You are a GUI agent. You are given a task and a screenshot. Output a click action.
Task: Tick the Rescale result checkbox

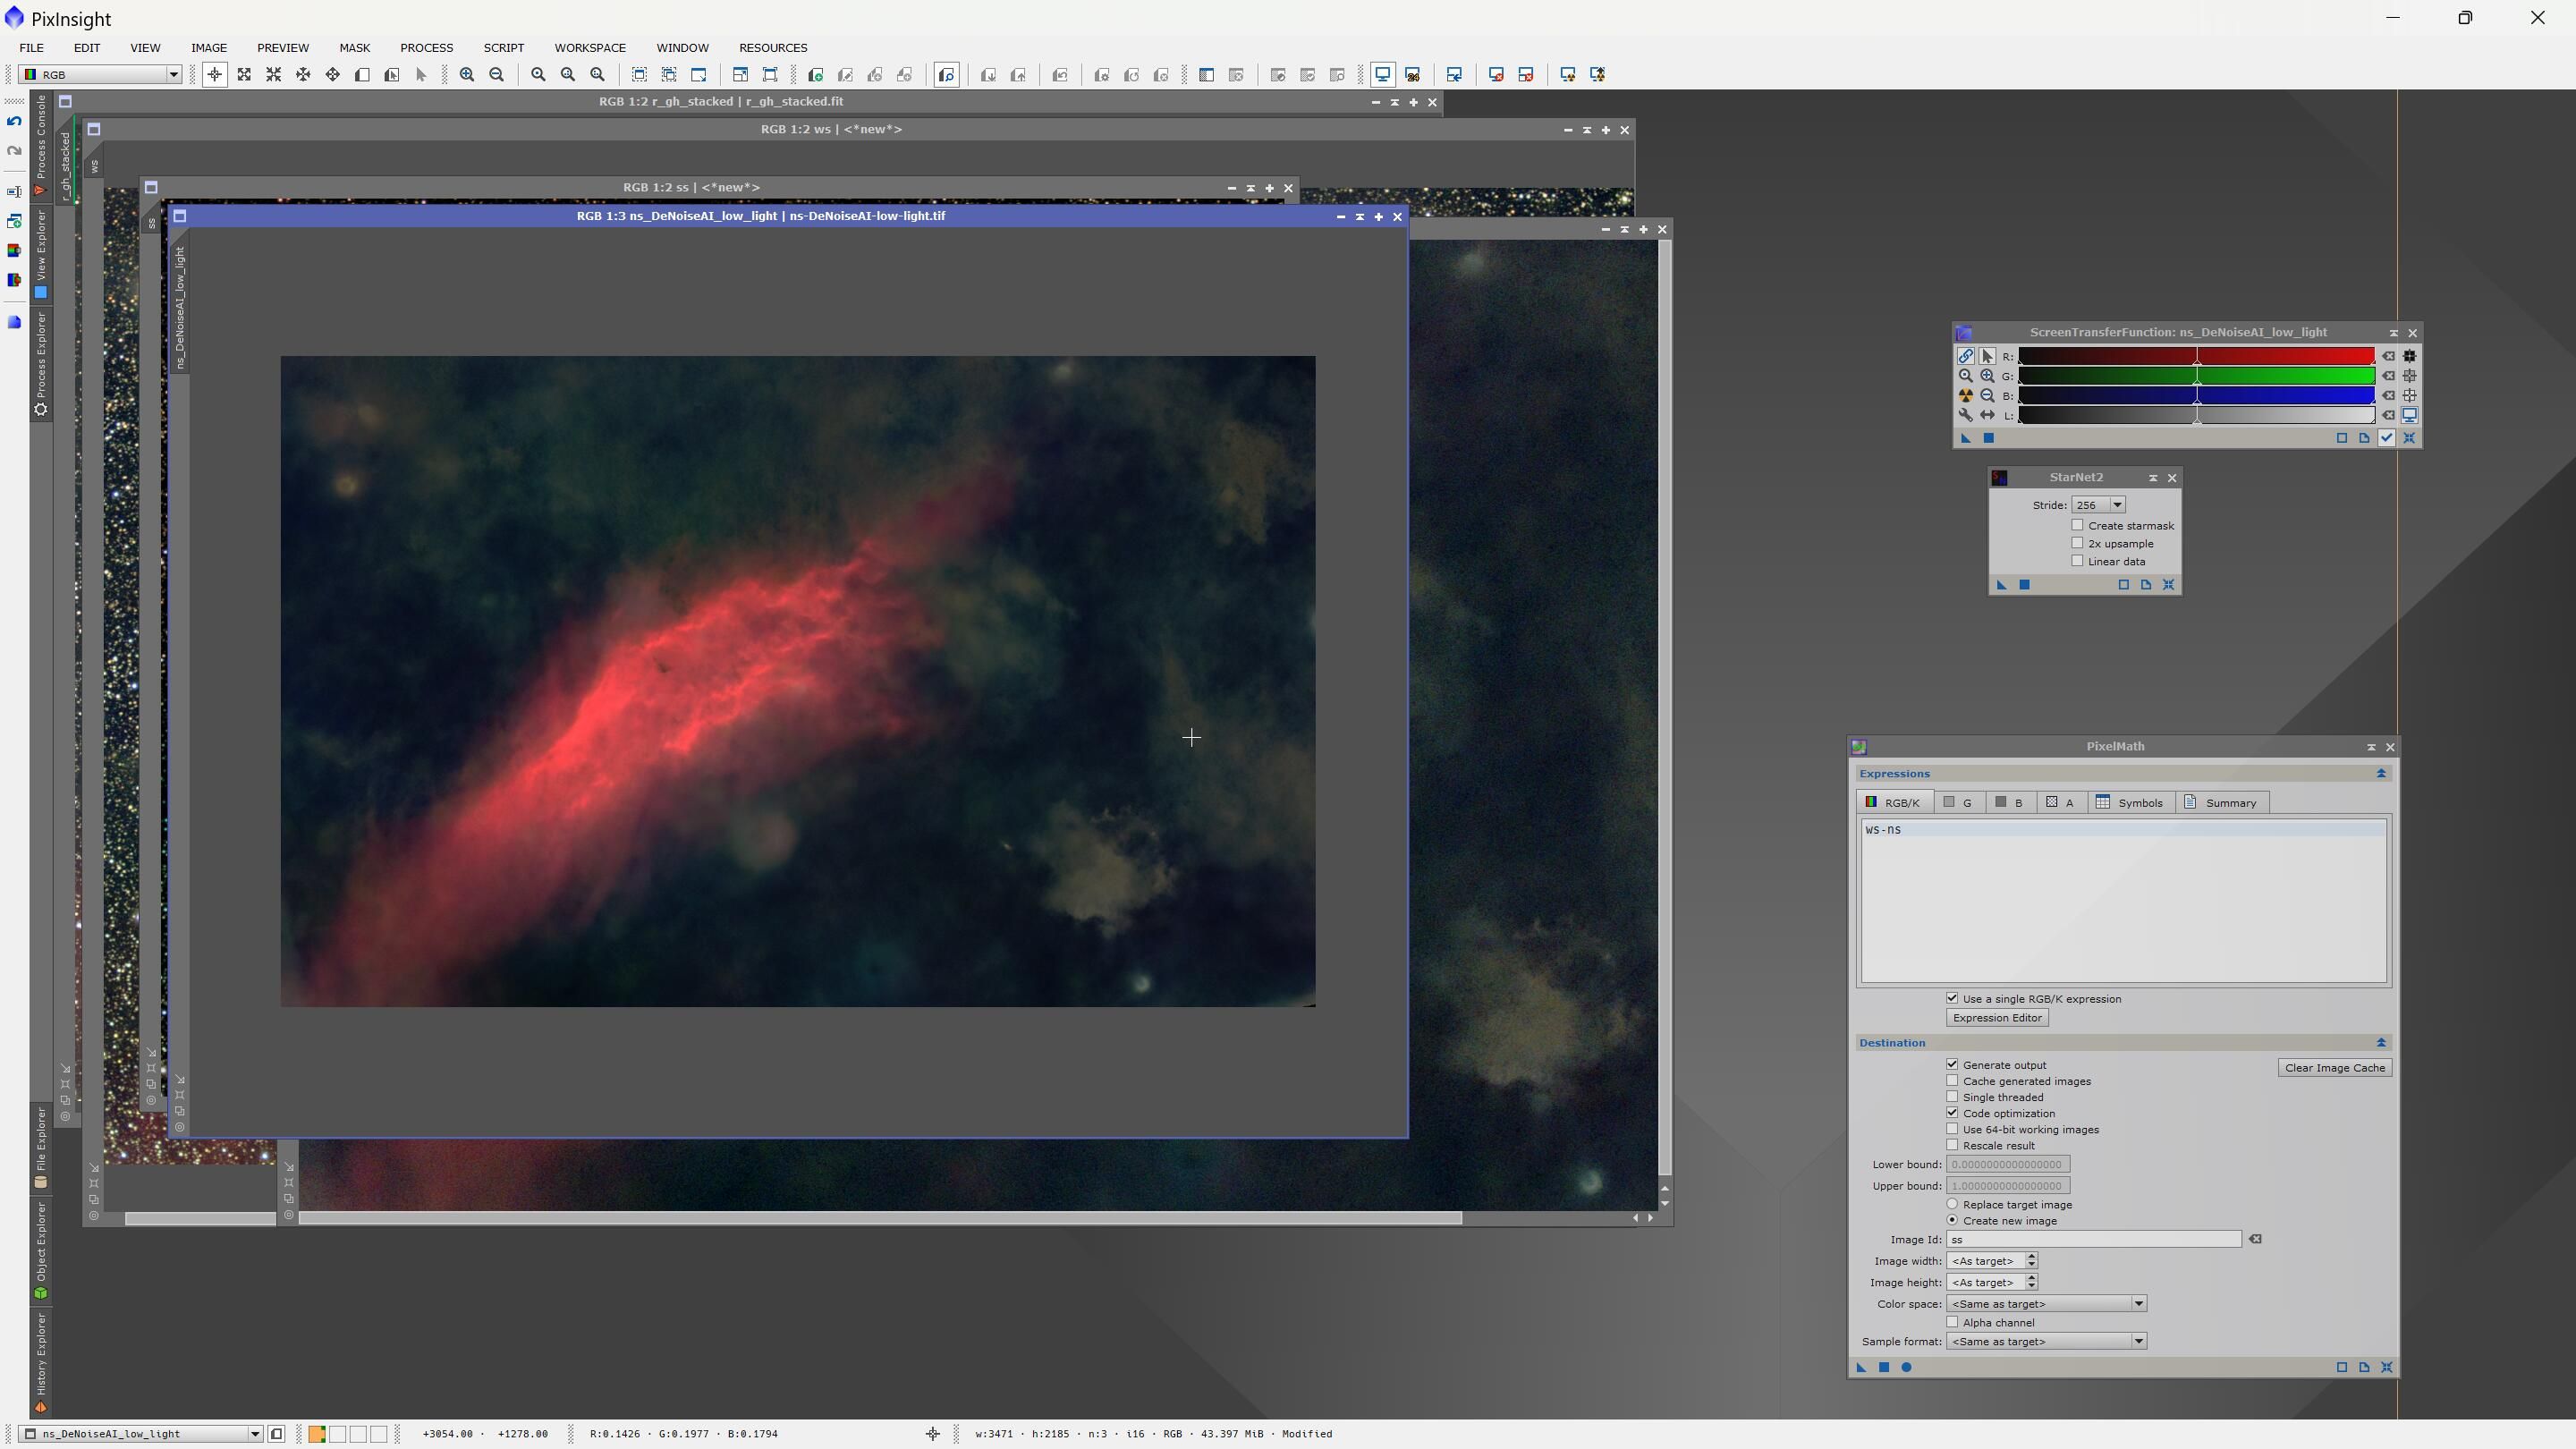pyautogui.click(x=1952, y=1145)
